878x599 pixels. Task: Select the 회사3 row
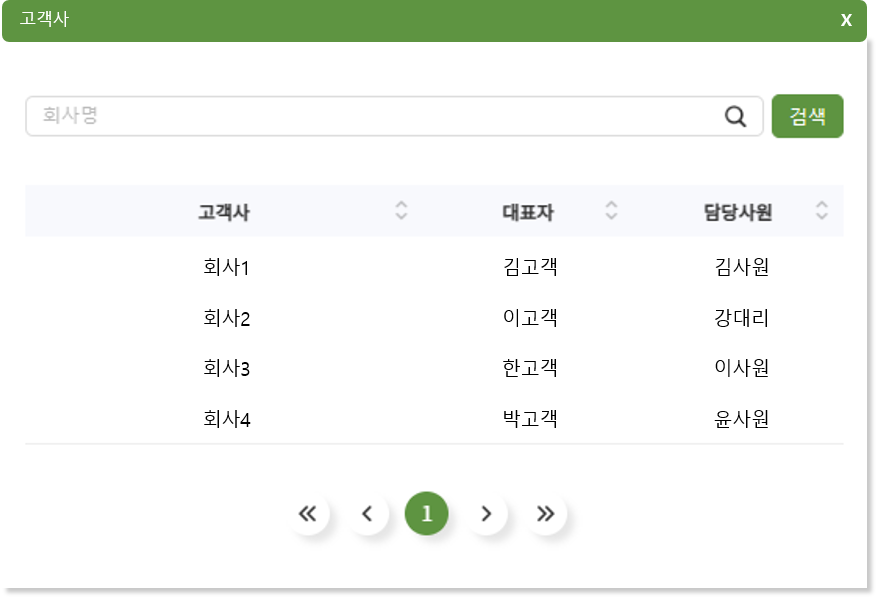pyautogui.click(x=434, y=368)
